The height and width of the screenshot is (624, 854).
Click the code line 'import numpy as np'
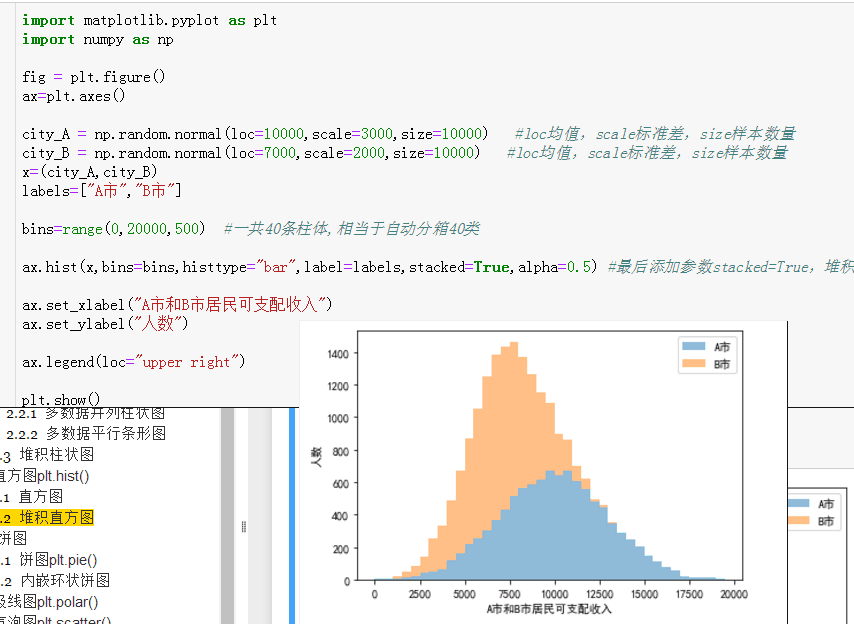point(98,40)
